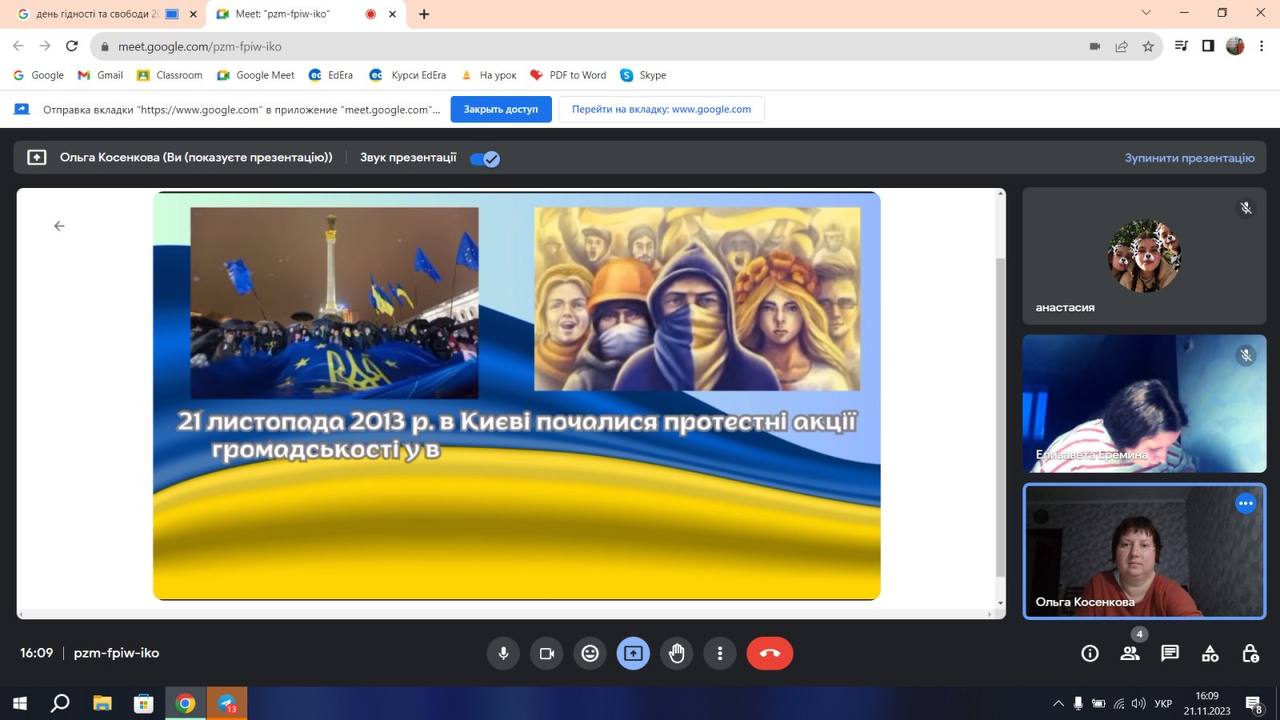Expand Chrome tab search chevron
This screenshot has width=1280, height=720.
pyautogui.click(x=1146, y=13)
